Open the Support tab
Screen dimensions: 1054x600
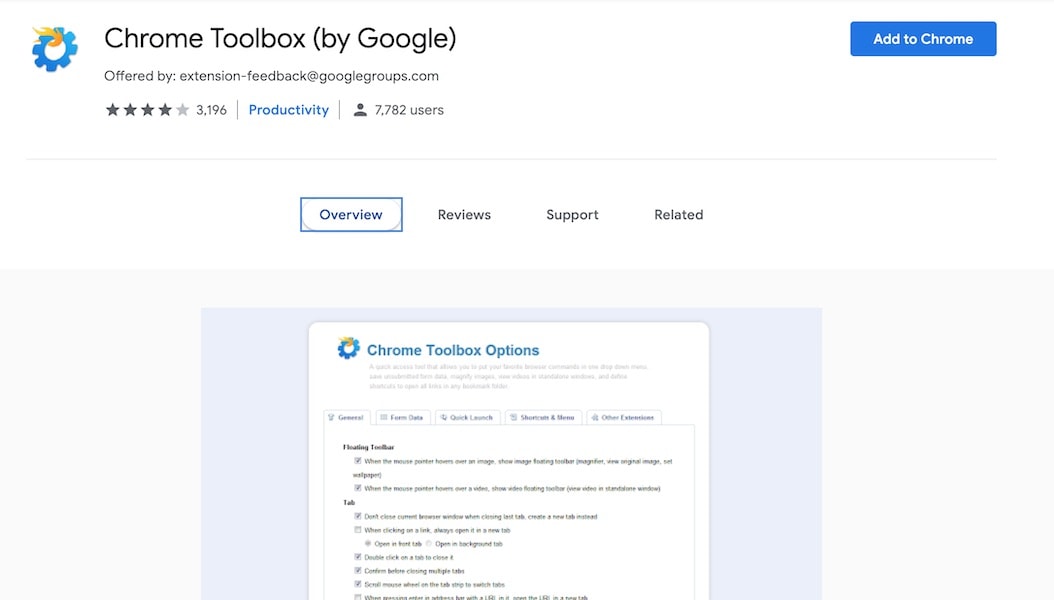(x=571, y=214)
